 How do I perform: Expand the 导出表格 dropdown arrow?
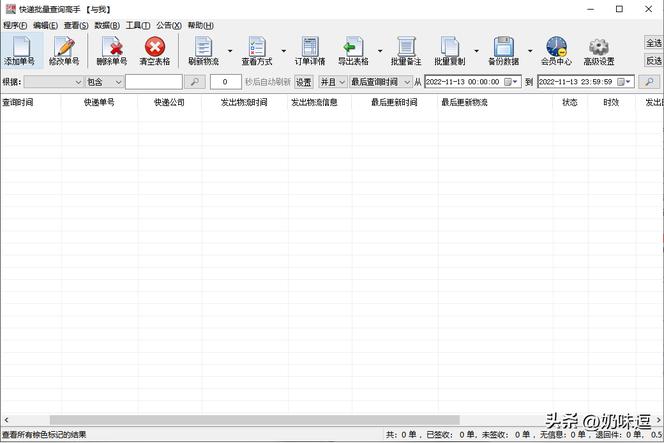pos(380,51)
